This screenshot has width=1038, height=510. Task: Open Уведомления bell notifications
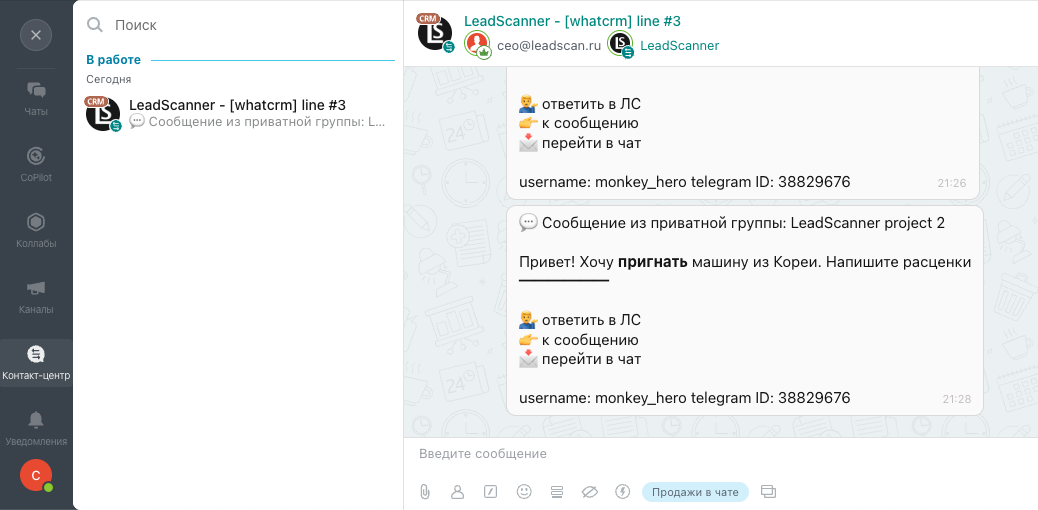coord(36,428)
